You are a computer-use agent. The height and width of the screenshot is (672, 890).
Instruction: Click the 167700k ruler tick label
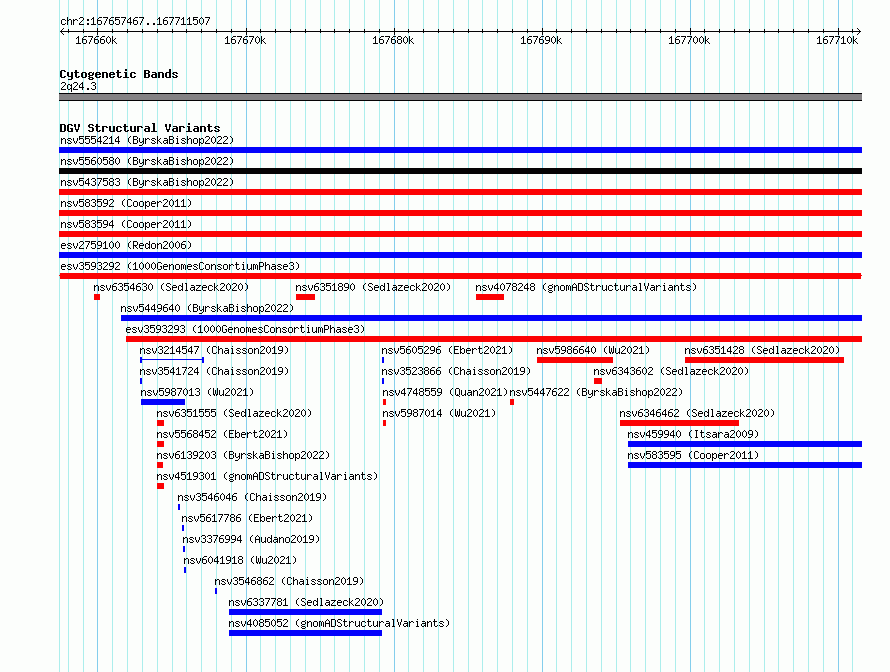click(689, 40)
